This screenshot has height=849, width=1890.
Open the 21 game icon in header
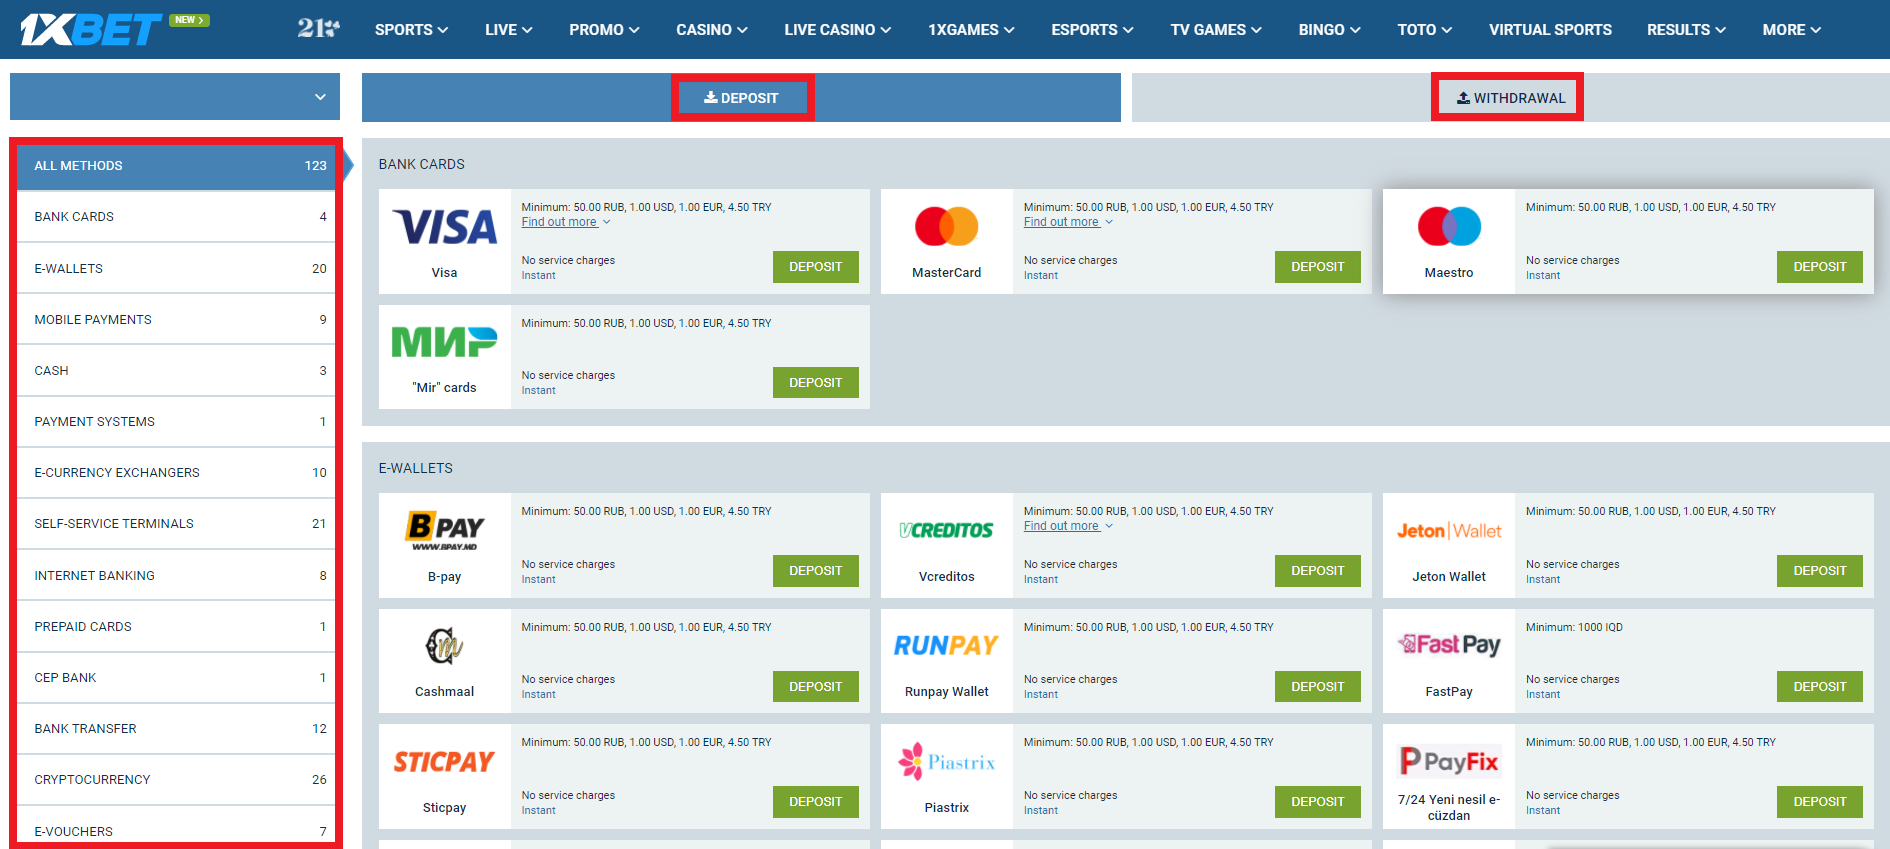tap(318, 29)
